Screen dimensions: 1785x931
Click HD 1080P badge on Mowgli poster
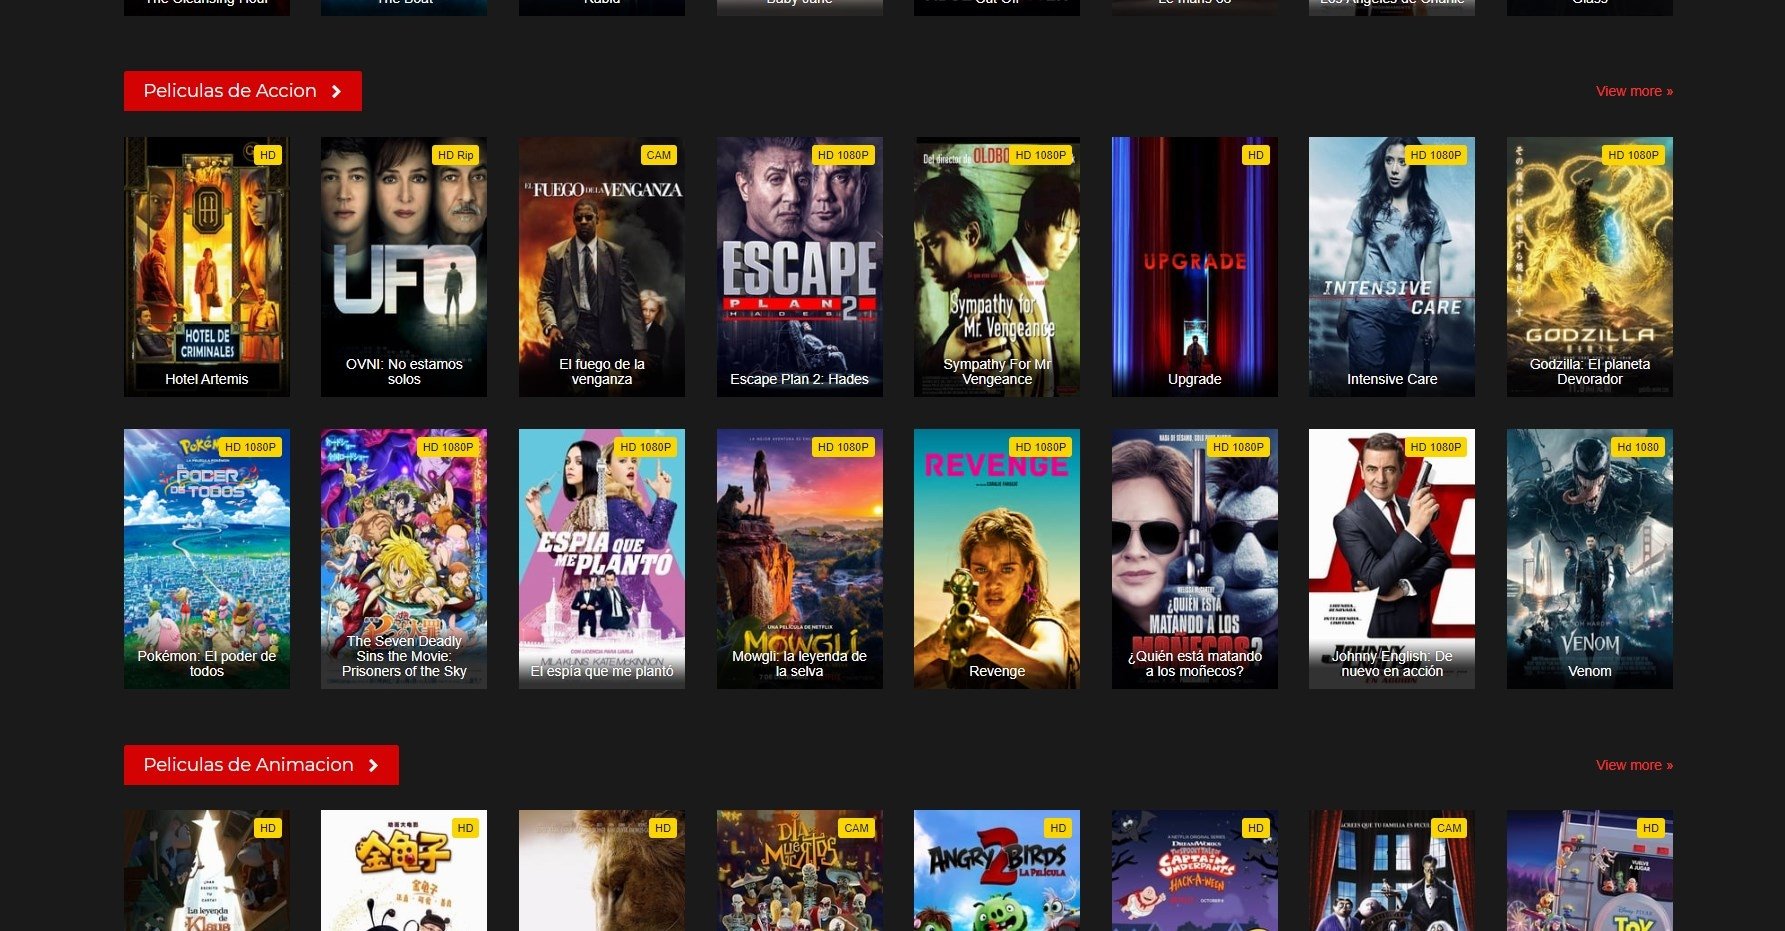[x=843, y=447]
